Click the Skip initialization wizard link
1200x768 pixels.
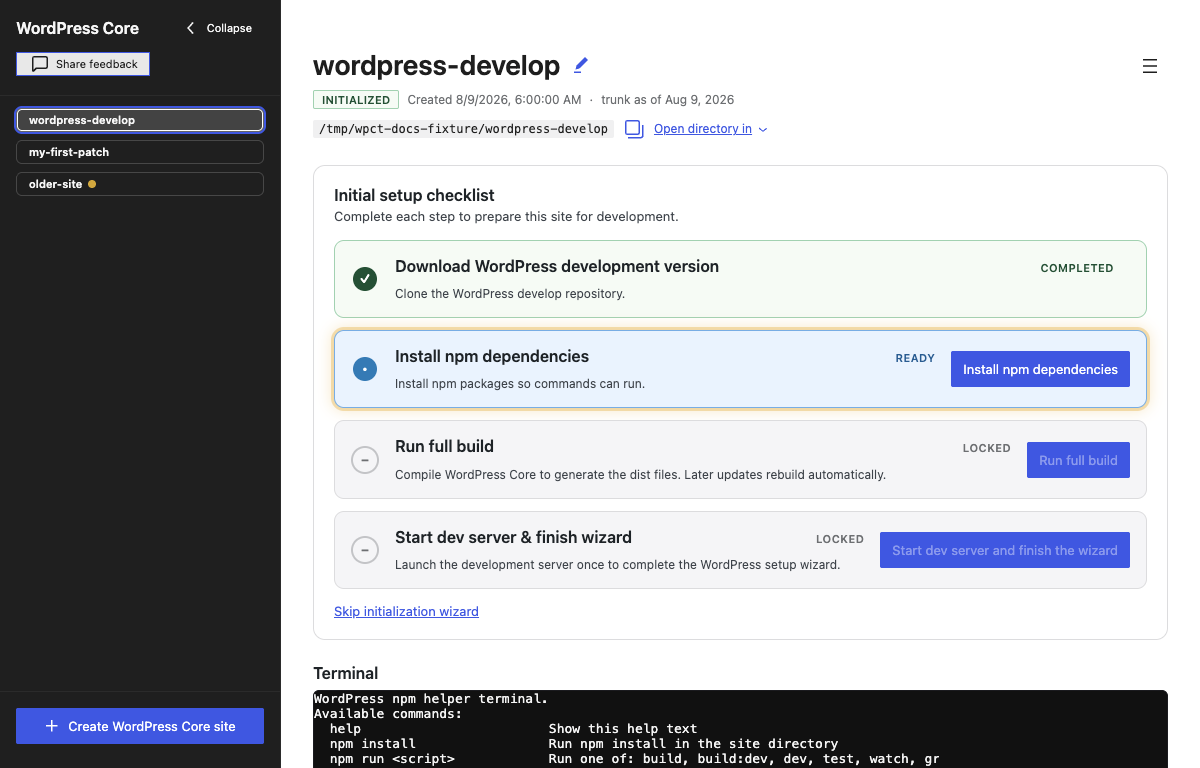[406, 611]
